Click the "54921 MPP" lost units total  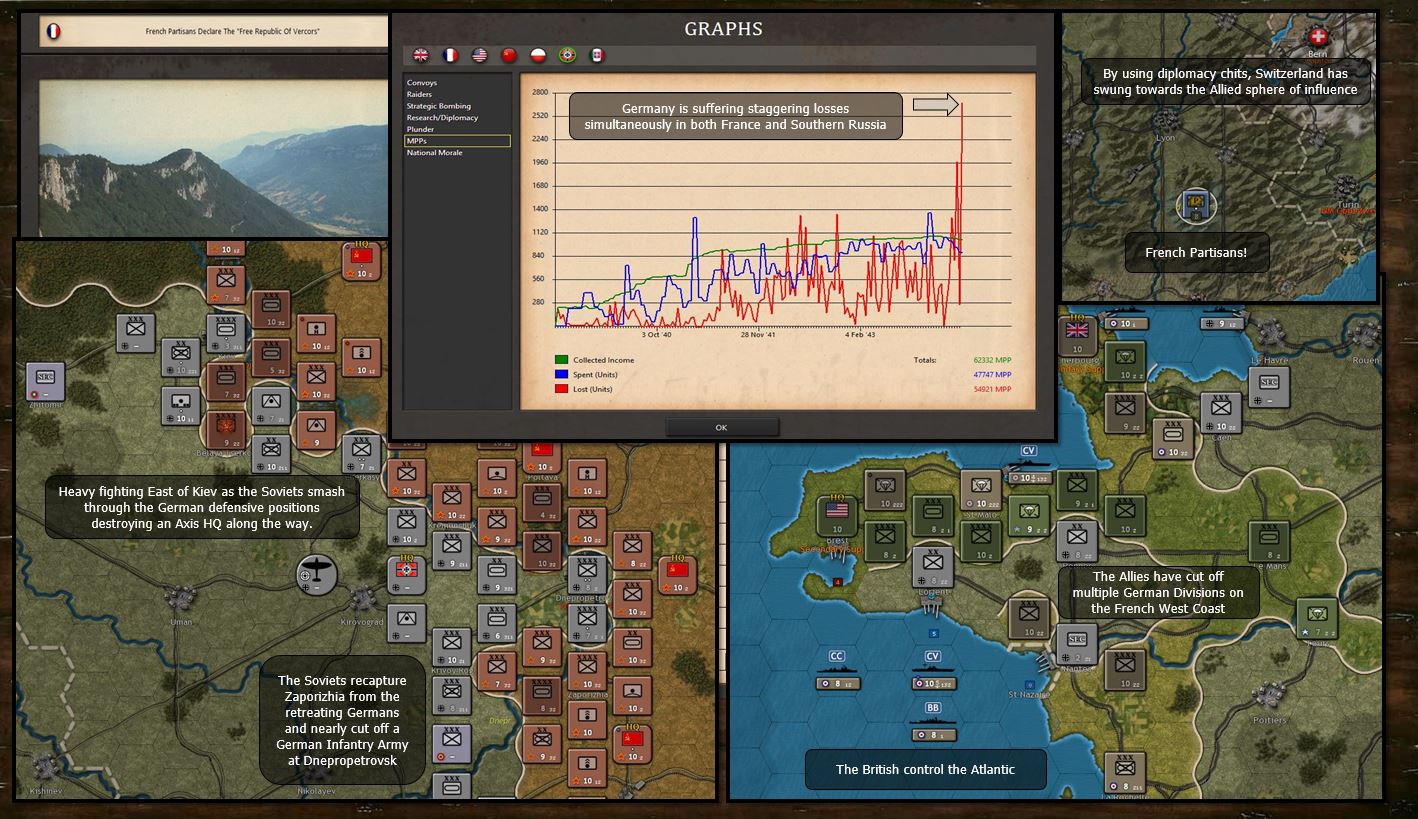pyautogui.click(x=991, y=389)
